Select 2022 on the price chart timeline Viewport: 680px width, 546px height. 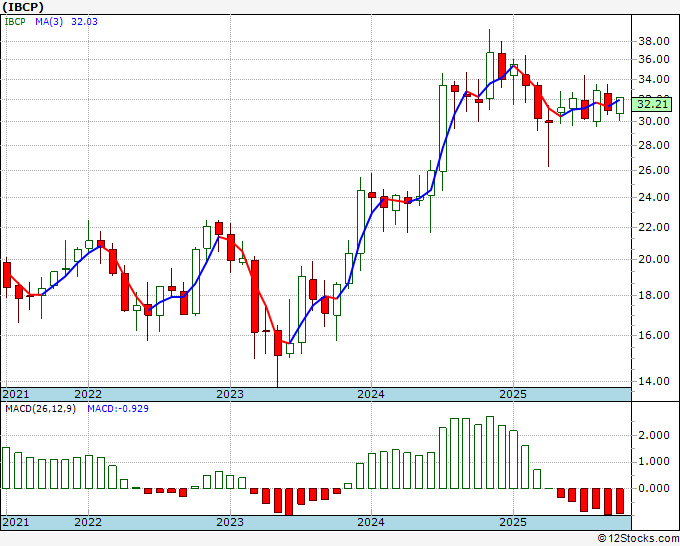(88, 394)
